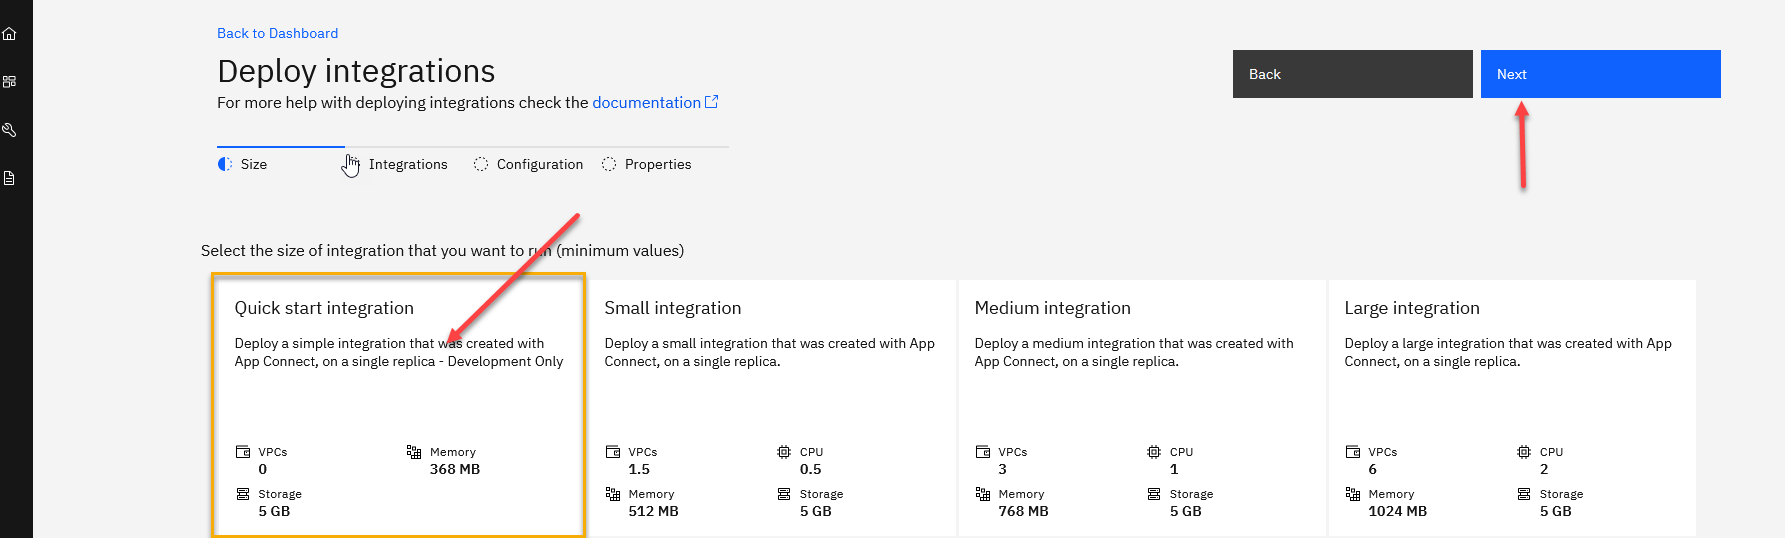Switch to the Configuration step
This screenshot has height=538, width=1785.
coord(539,164)
